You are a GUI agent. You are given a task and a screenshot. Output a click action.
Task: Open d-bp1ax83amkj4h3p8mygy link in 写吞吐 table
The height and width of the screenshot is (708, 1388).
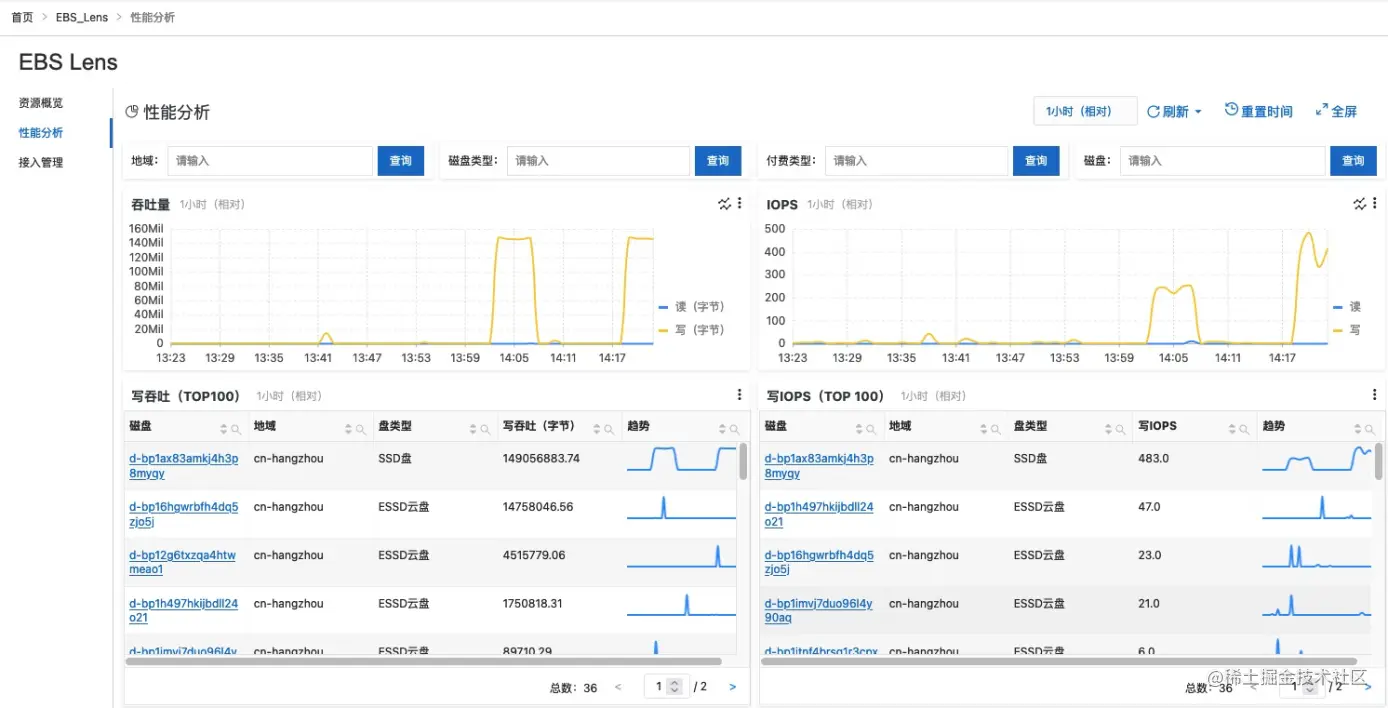pyautogui.click(x=184, y=466)
